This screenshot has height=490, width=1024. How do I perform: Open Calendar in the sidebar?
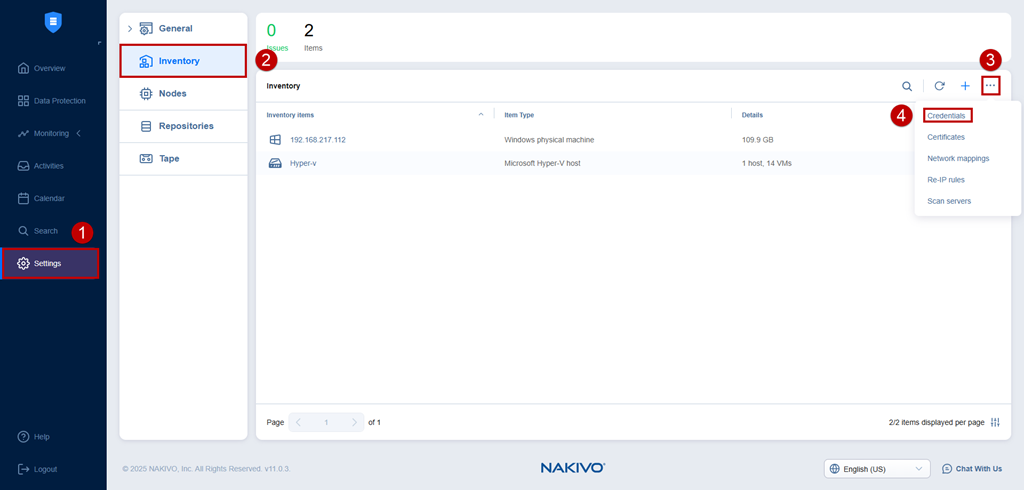[40, 199]
